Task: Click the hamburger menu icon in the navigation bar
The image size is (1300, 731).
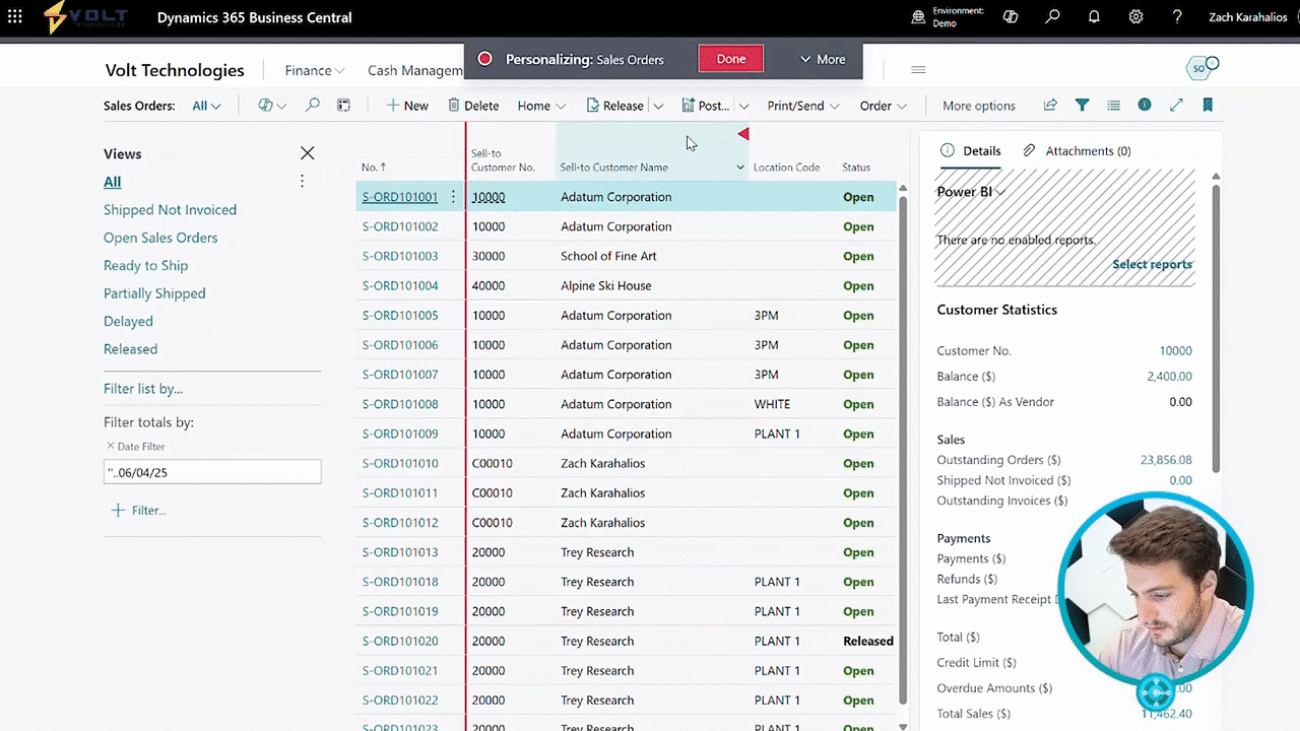Action: (x=918, y=70)
